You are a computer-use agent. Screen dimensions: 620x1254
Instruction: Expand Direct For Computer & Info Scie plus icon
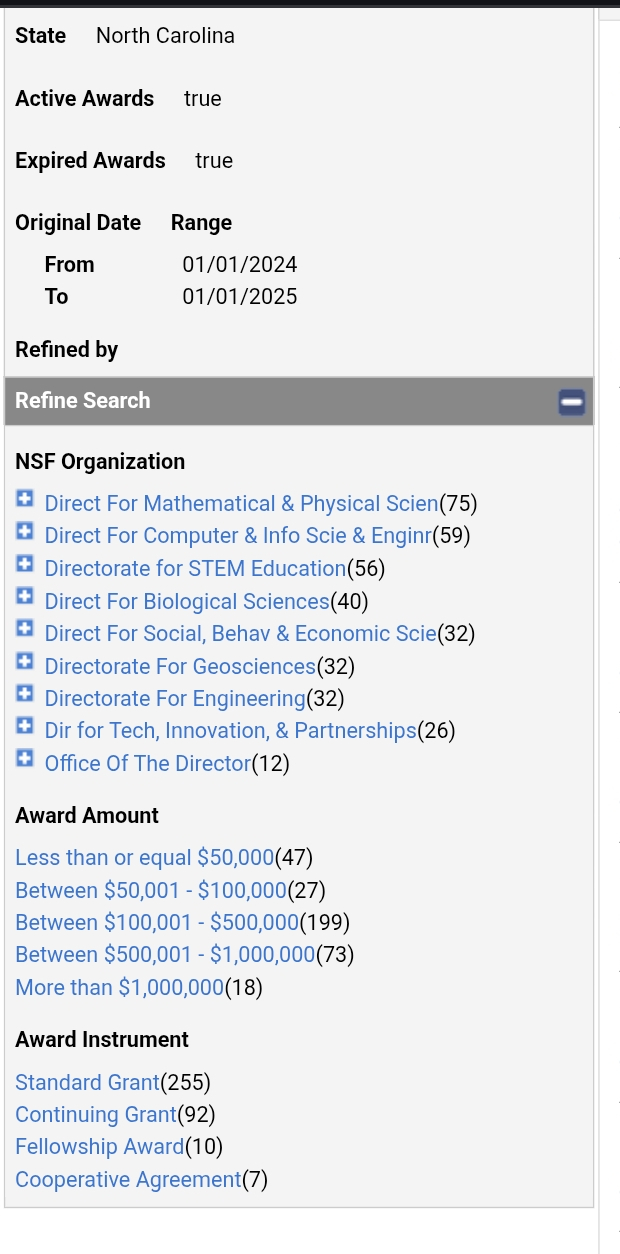[x=25, y=530]
